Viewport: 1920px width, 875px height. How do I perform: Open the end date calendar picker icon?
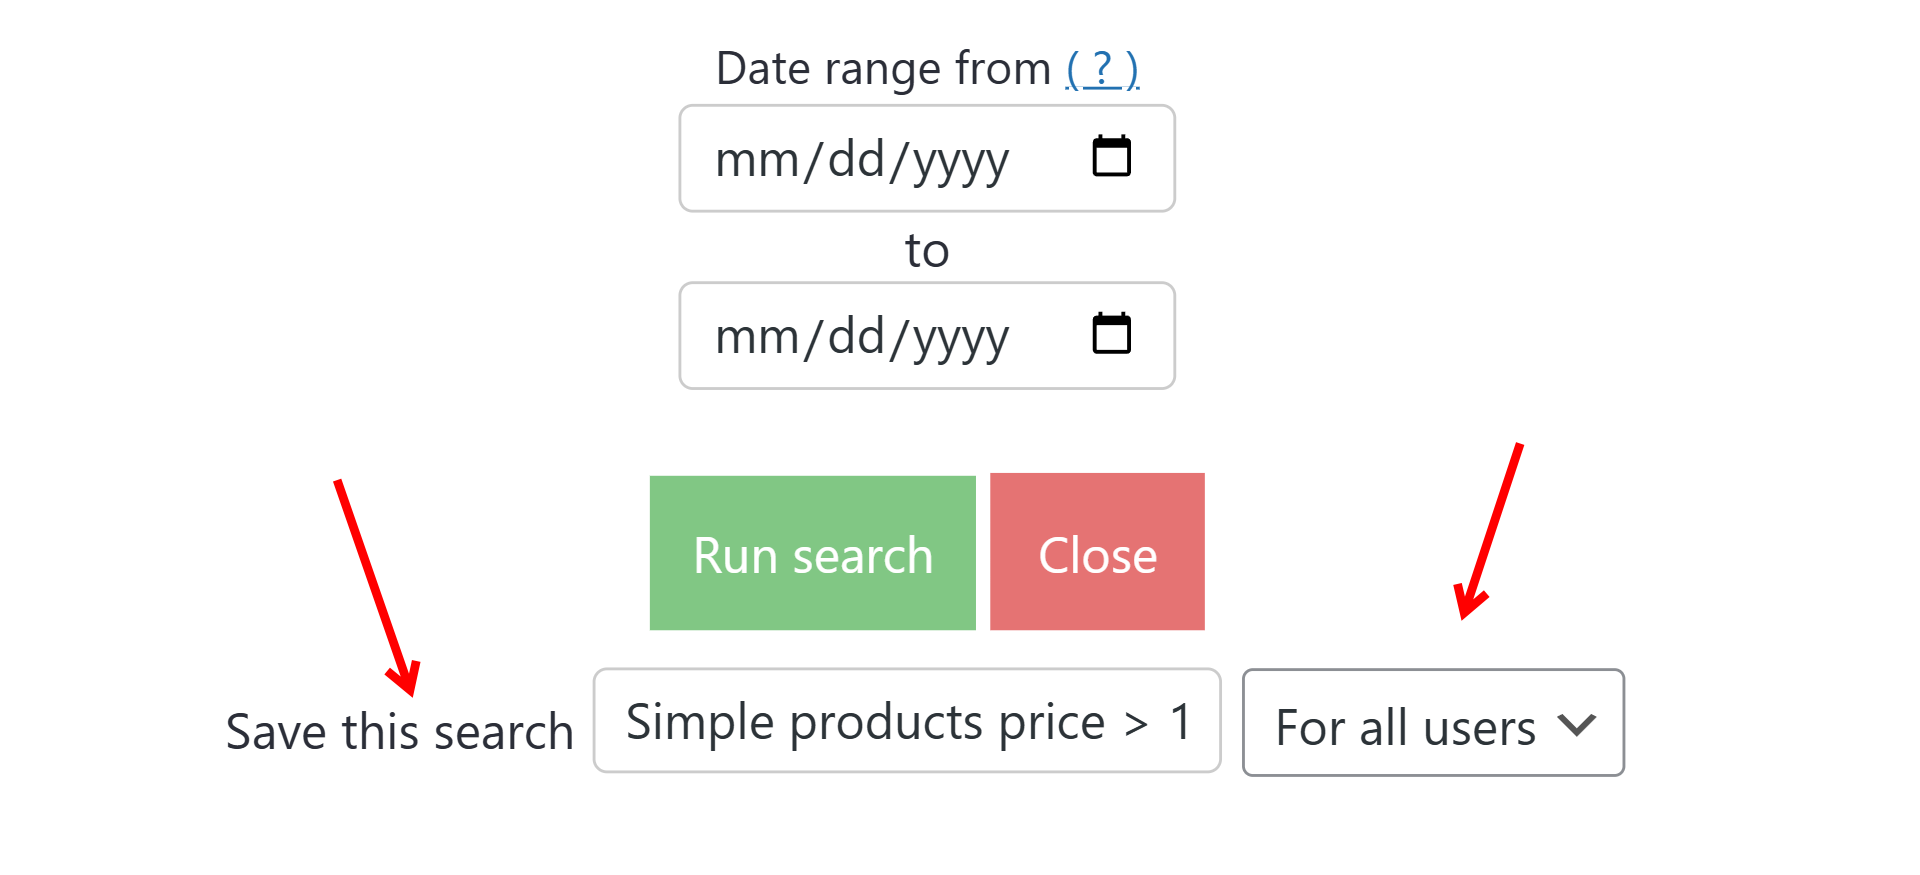(1111, 334)
